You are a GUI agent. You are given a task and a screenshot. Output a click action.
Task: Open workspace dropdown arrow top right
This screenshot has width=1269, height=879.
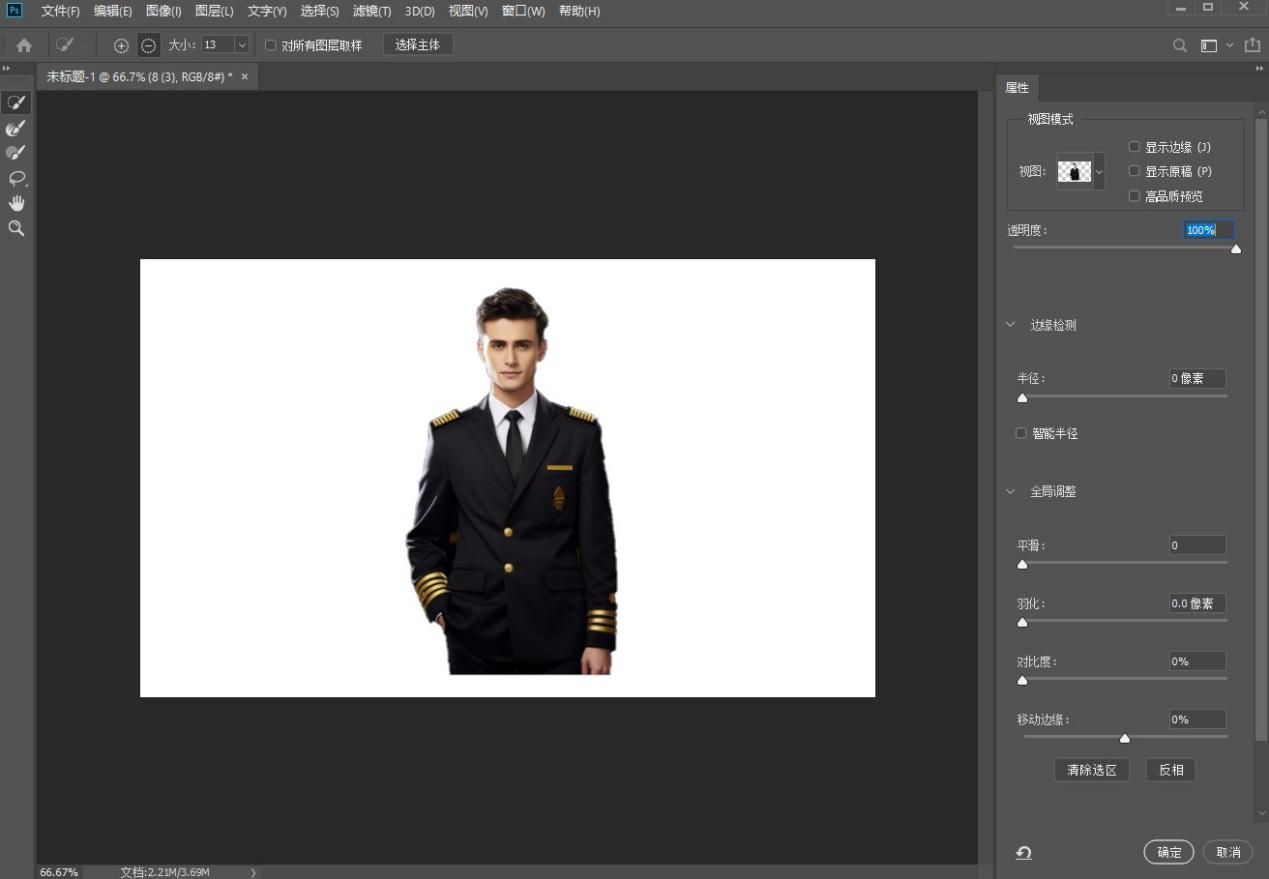pos(1230,45)
